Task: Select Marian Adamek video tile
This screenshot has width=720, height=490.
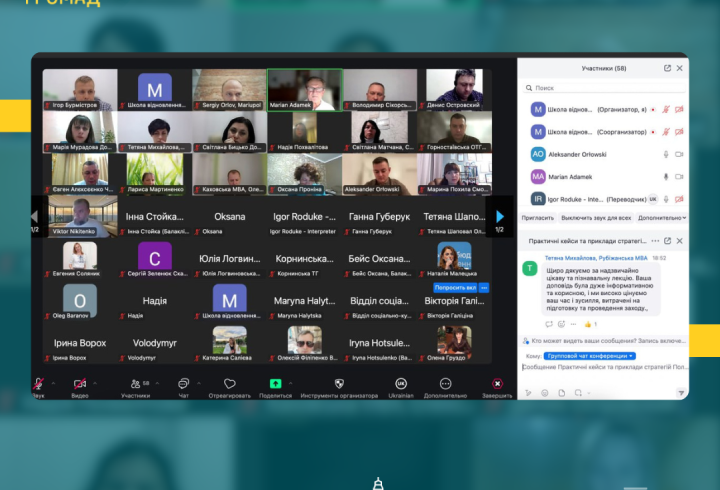Action: pos(304,90)
